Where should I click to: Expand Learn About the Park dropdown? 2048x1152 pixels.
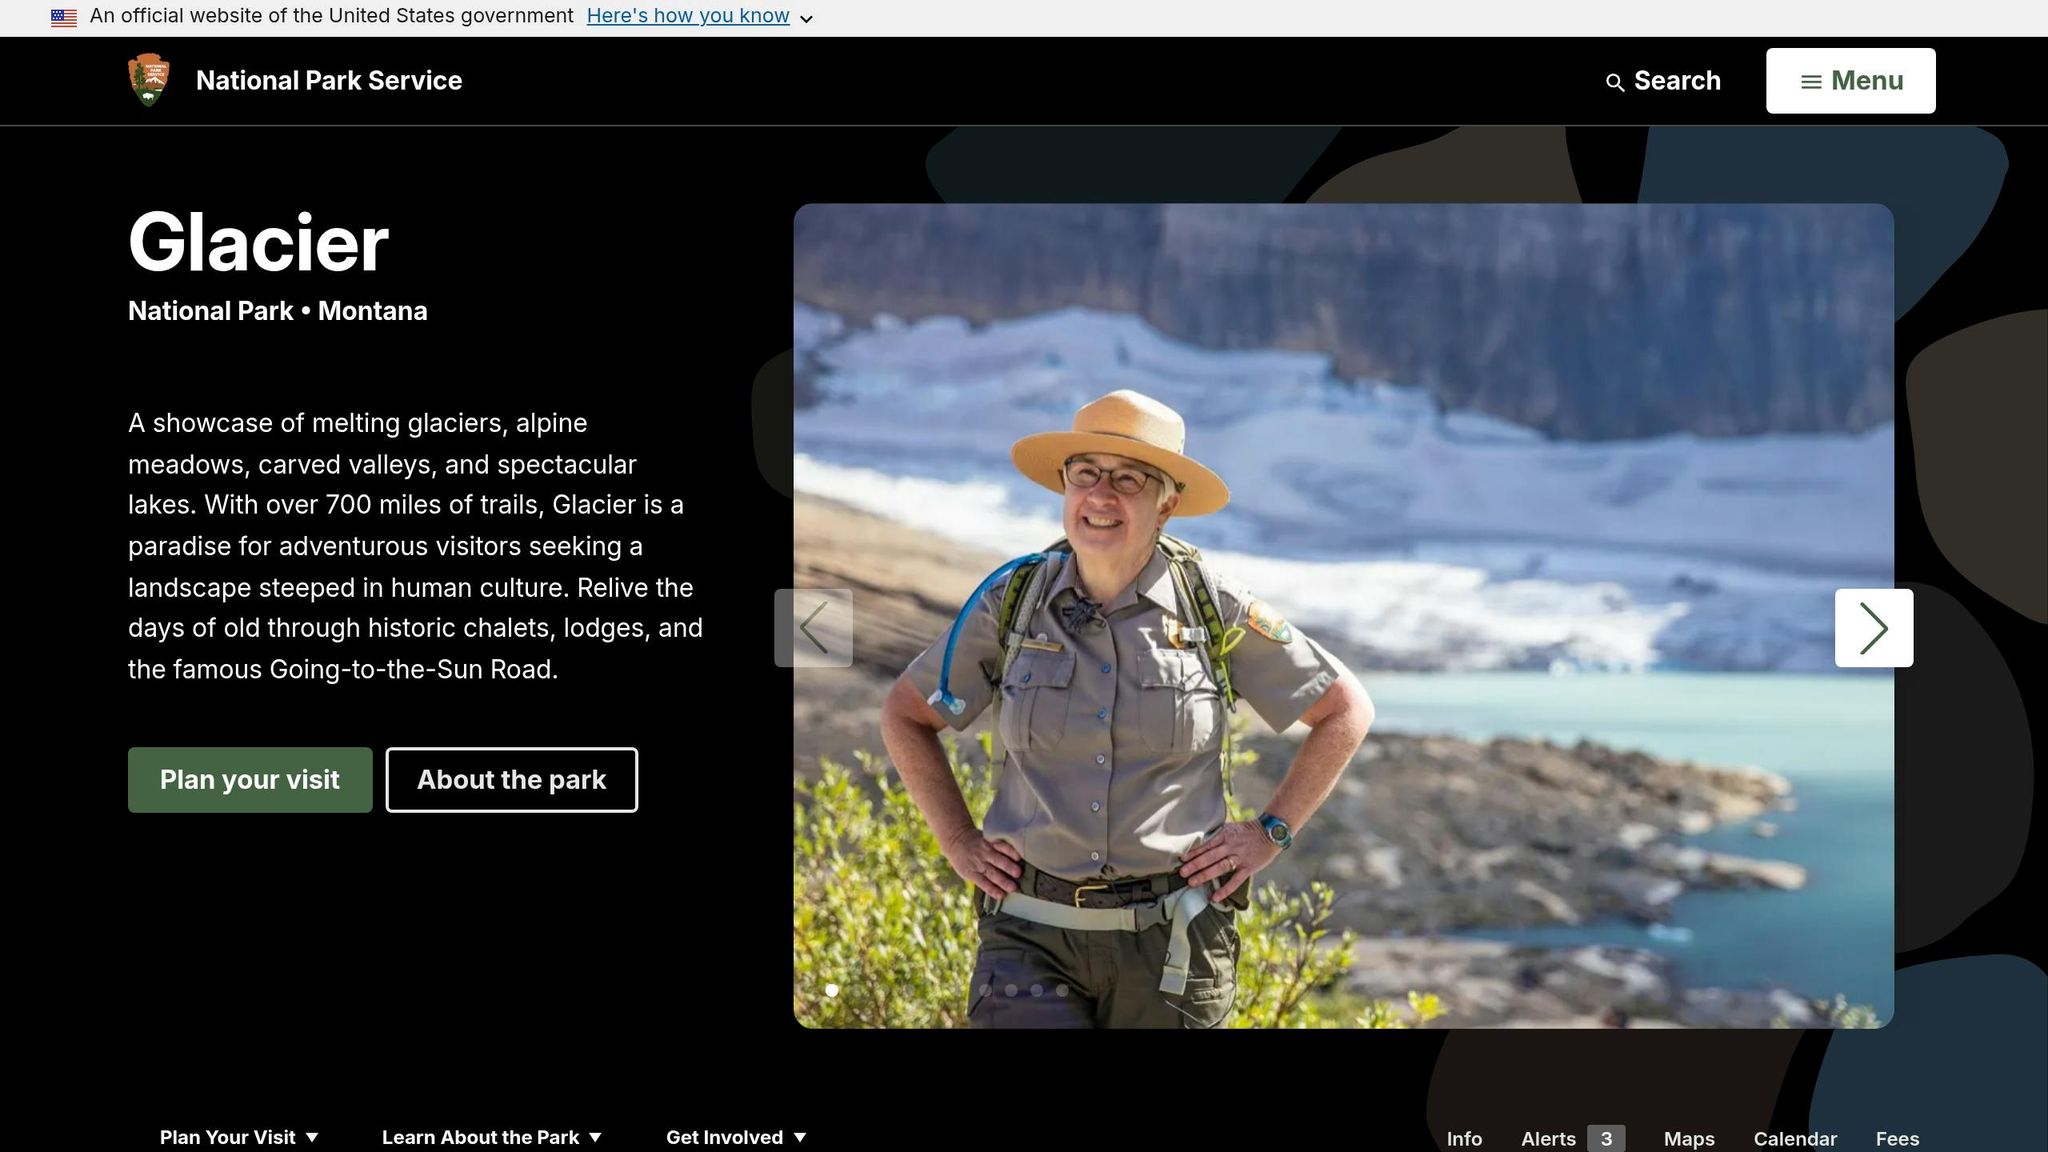click(492, 1137)
